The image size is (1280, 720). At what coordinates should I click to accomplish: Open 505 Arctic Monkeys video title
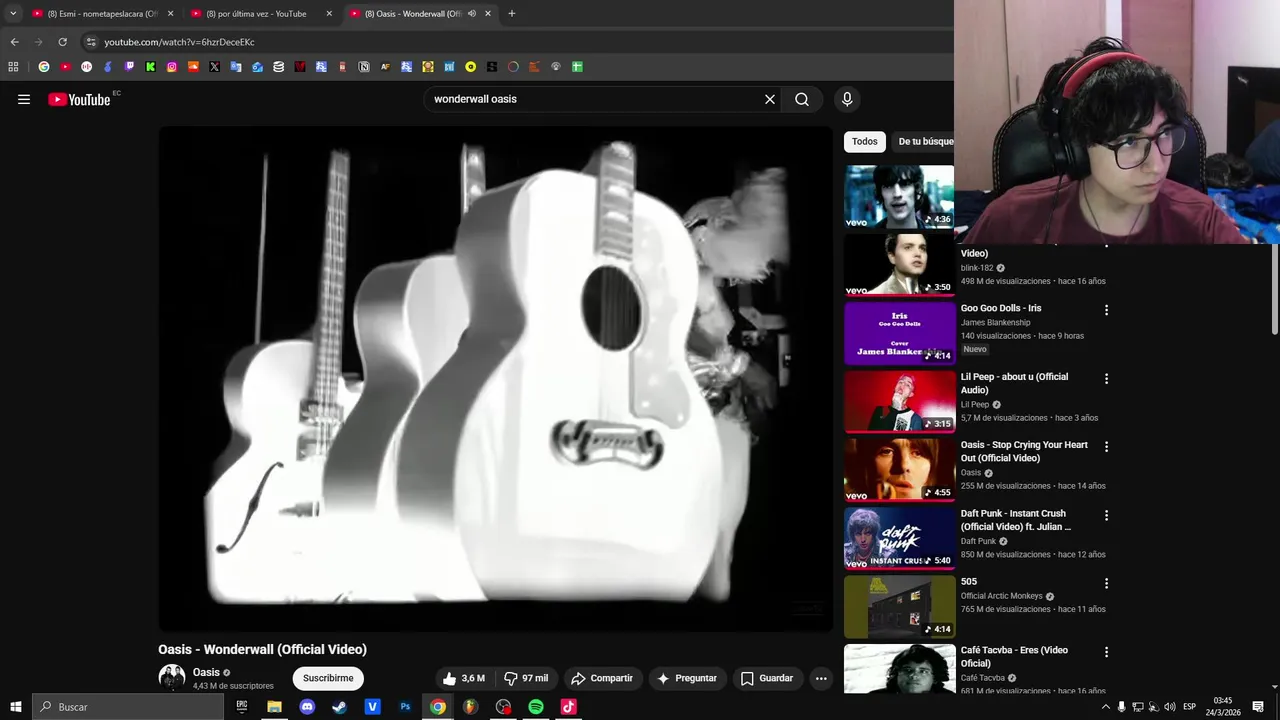969,581
